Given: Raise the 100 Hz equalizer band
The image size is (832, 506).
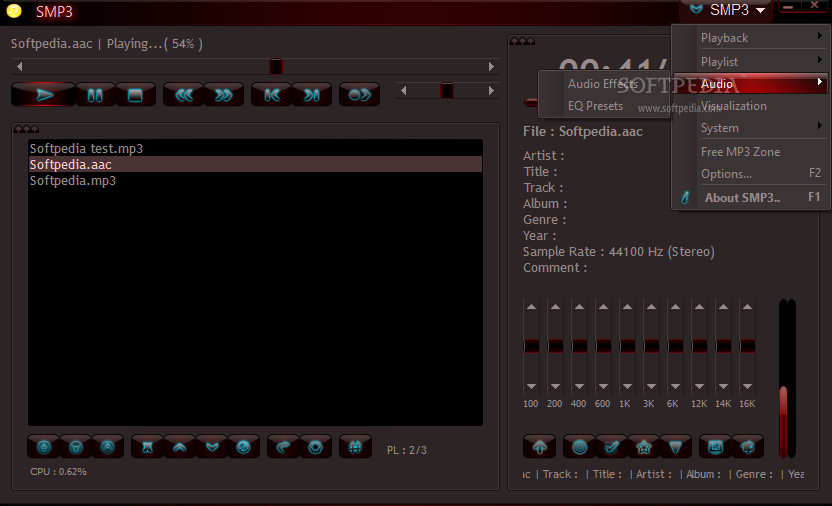Looking at the screenshot, I should tap(531, 307).
